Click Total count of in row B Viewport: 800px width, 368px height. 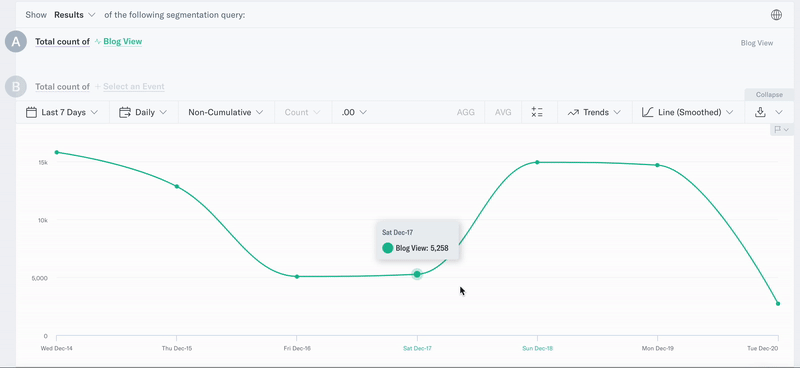pyautogui.click(x=62, y=87)
